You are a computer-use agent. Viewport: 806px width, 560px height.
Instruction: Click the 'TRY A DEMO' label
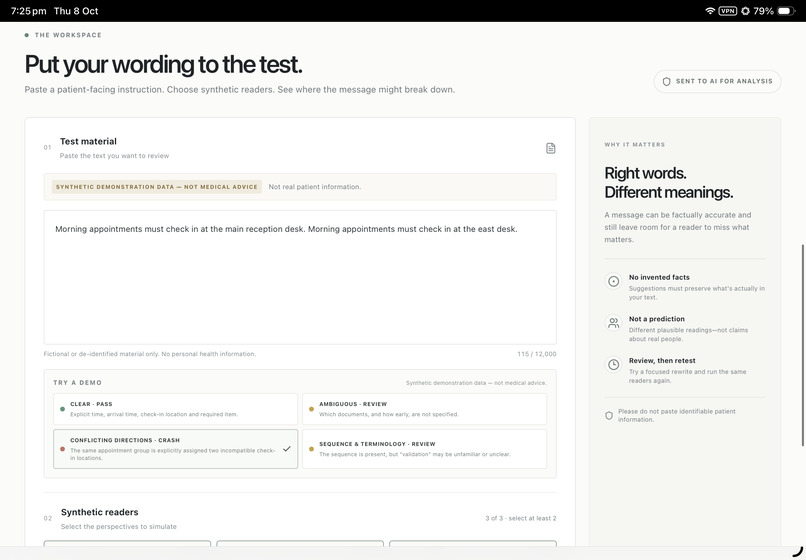pos(78,383)
